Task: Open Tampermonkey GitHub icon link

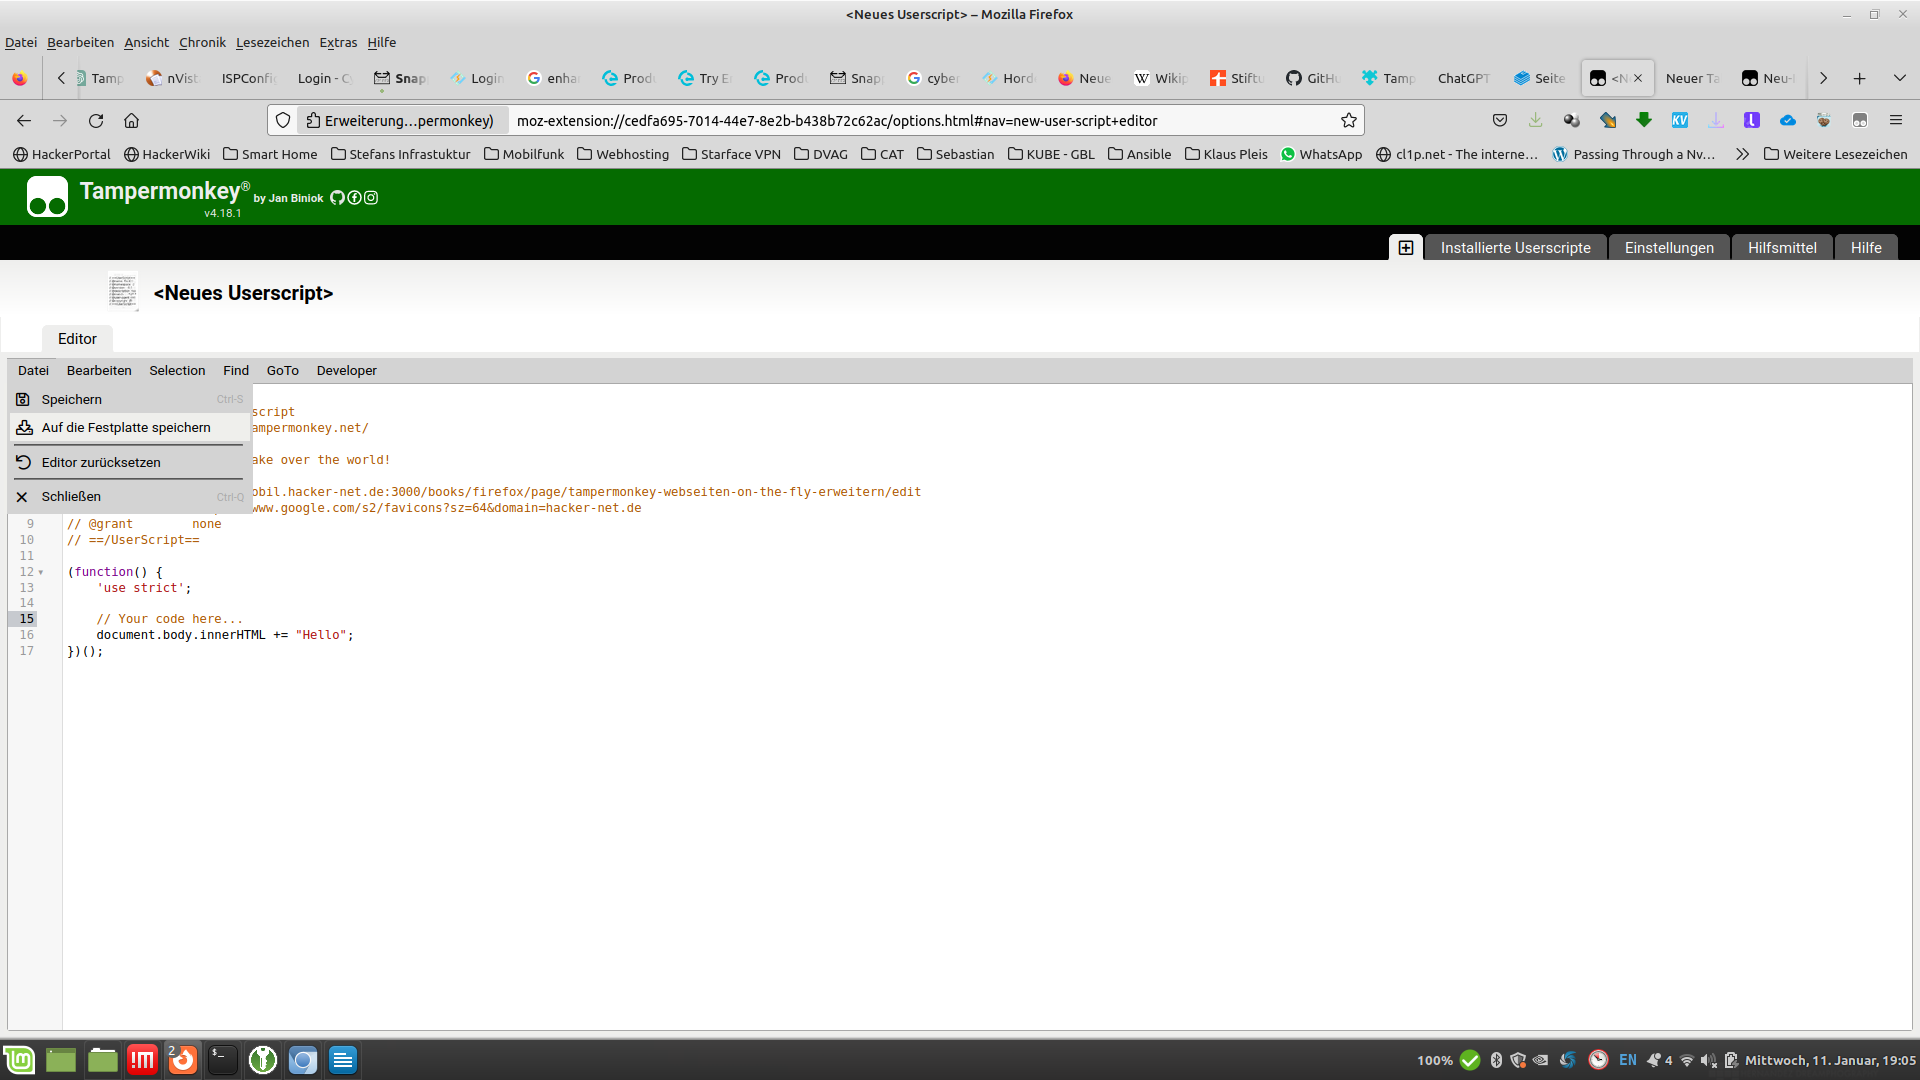Action: click(x=337, y=198)
